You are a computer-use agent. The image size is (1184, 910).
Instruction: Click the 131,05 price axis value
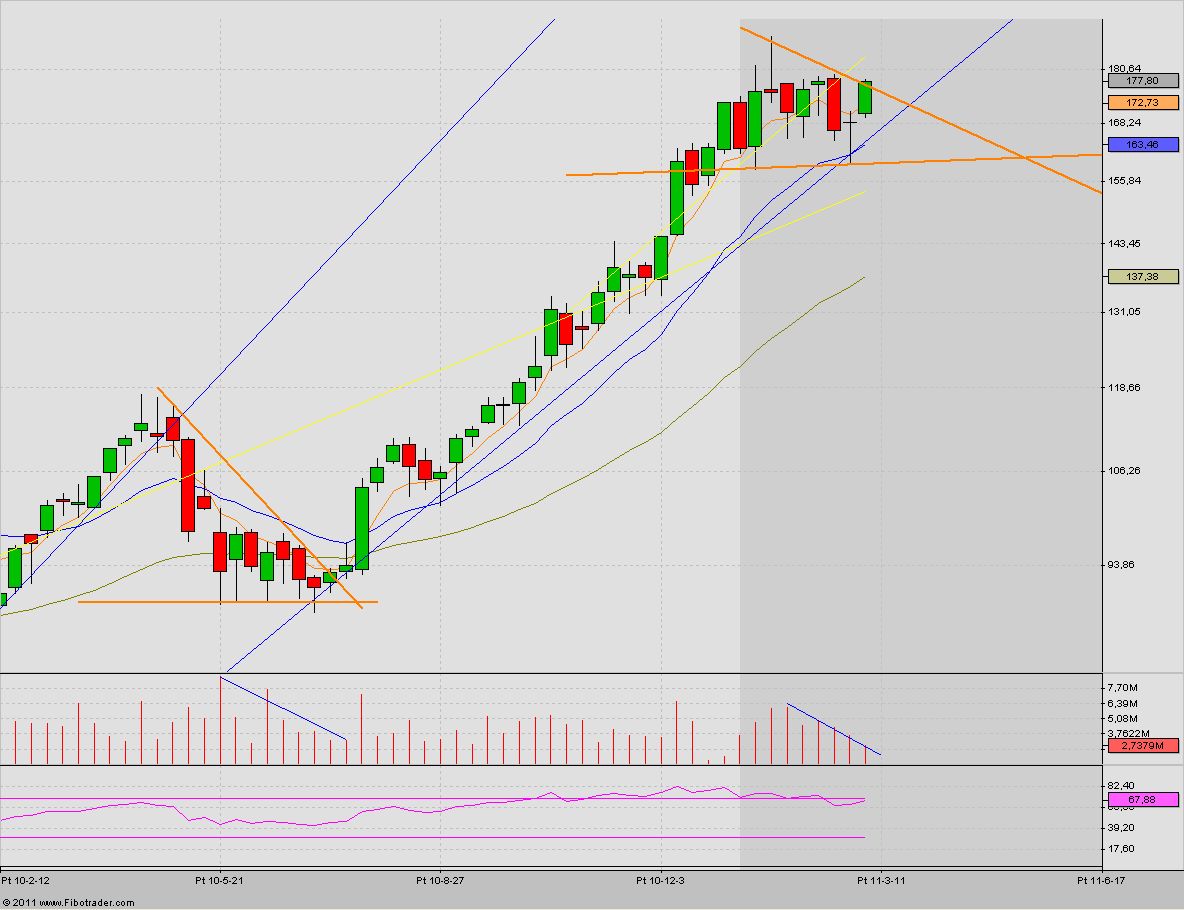coord(1124,311)
